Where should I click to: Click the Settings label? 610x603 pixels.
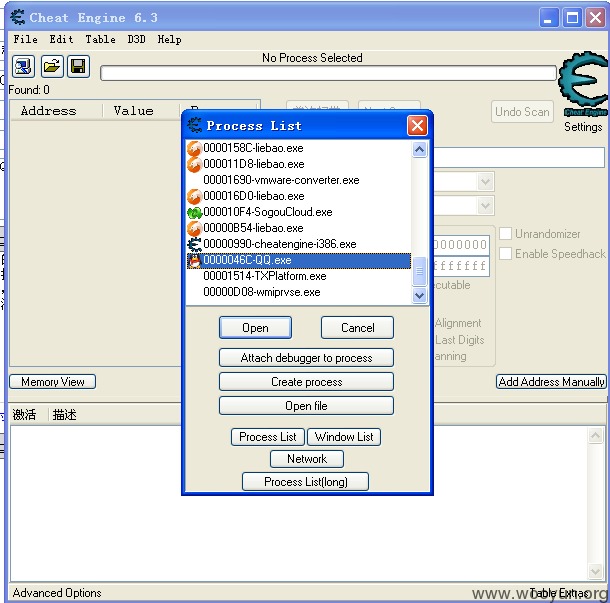(x=583, y=127)
